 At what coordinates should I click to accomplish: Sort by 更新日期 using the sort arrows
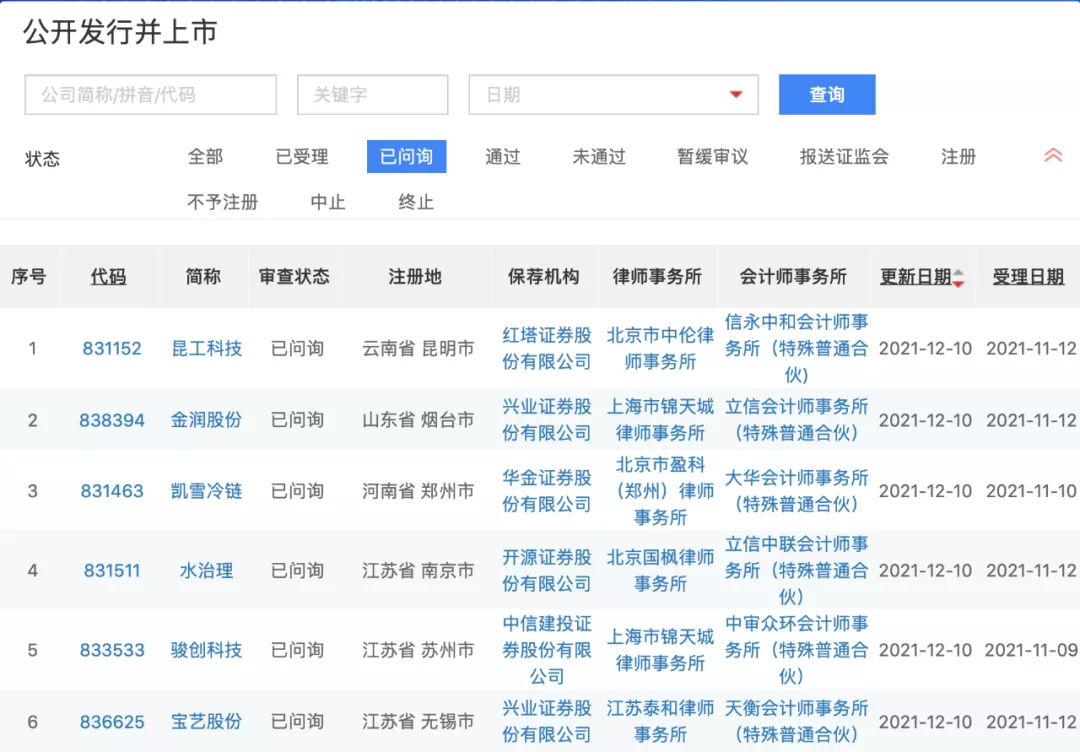958,278
